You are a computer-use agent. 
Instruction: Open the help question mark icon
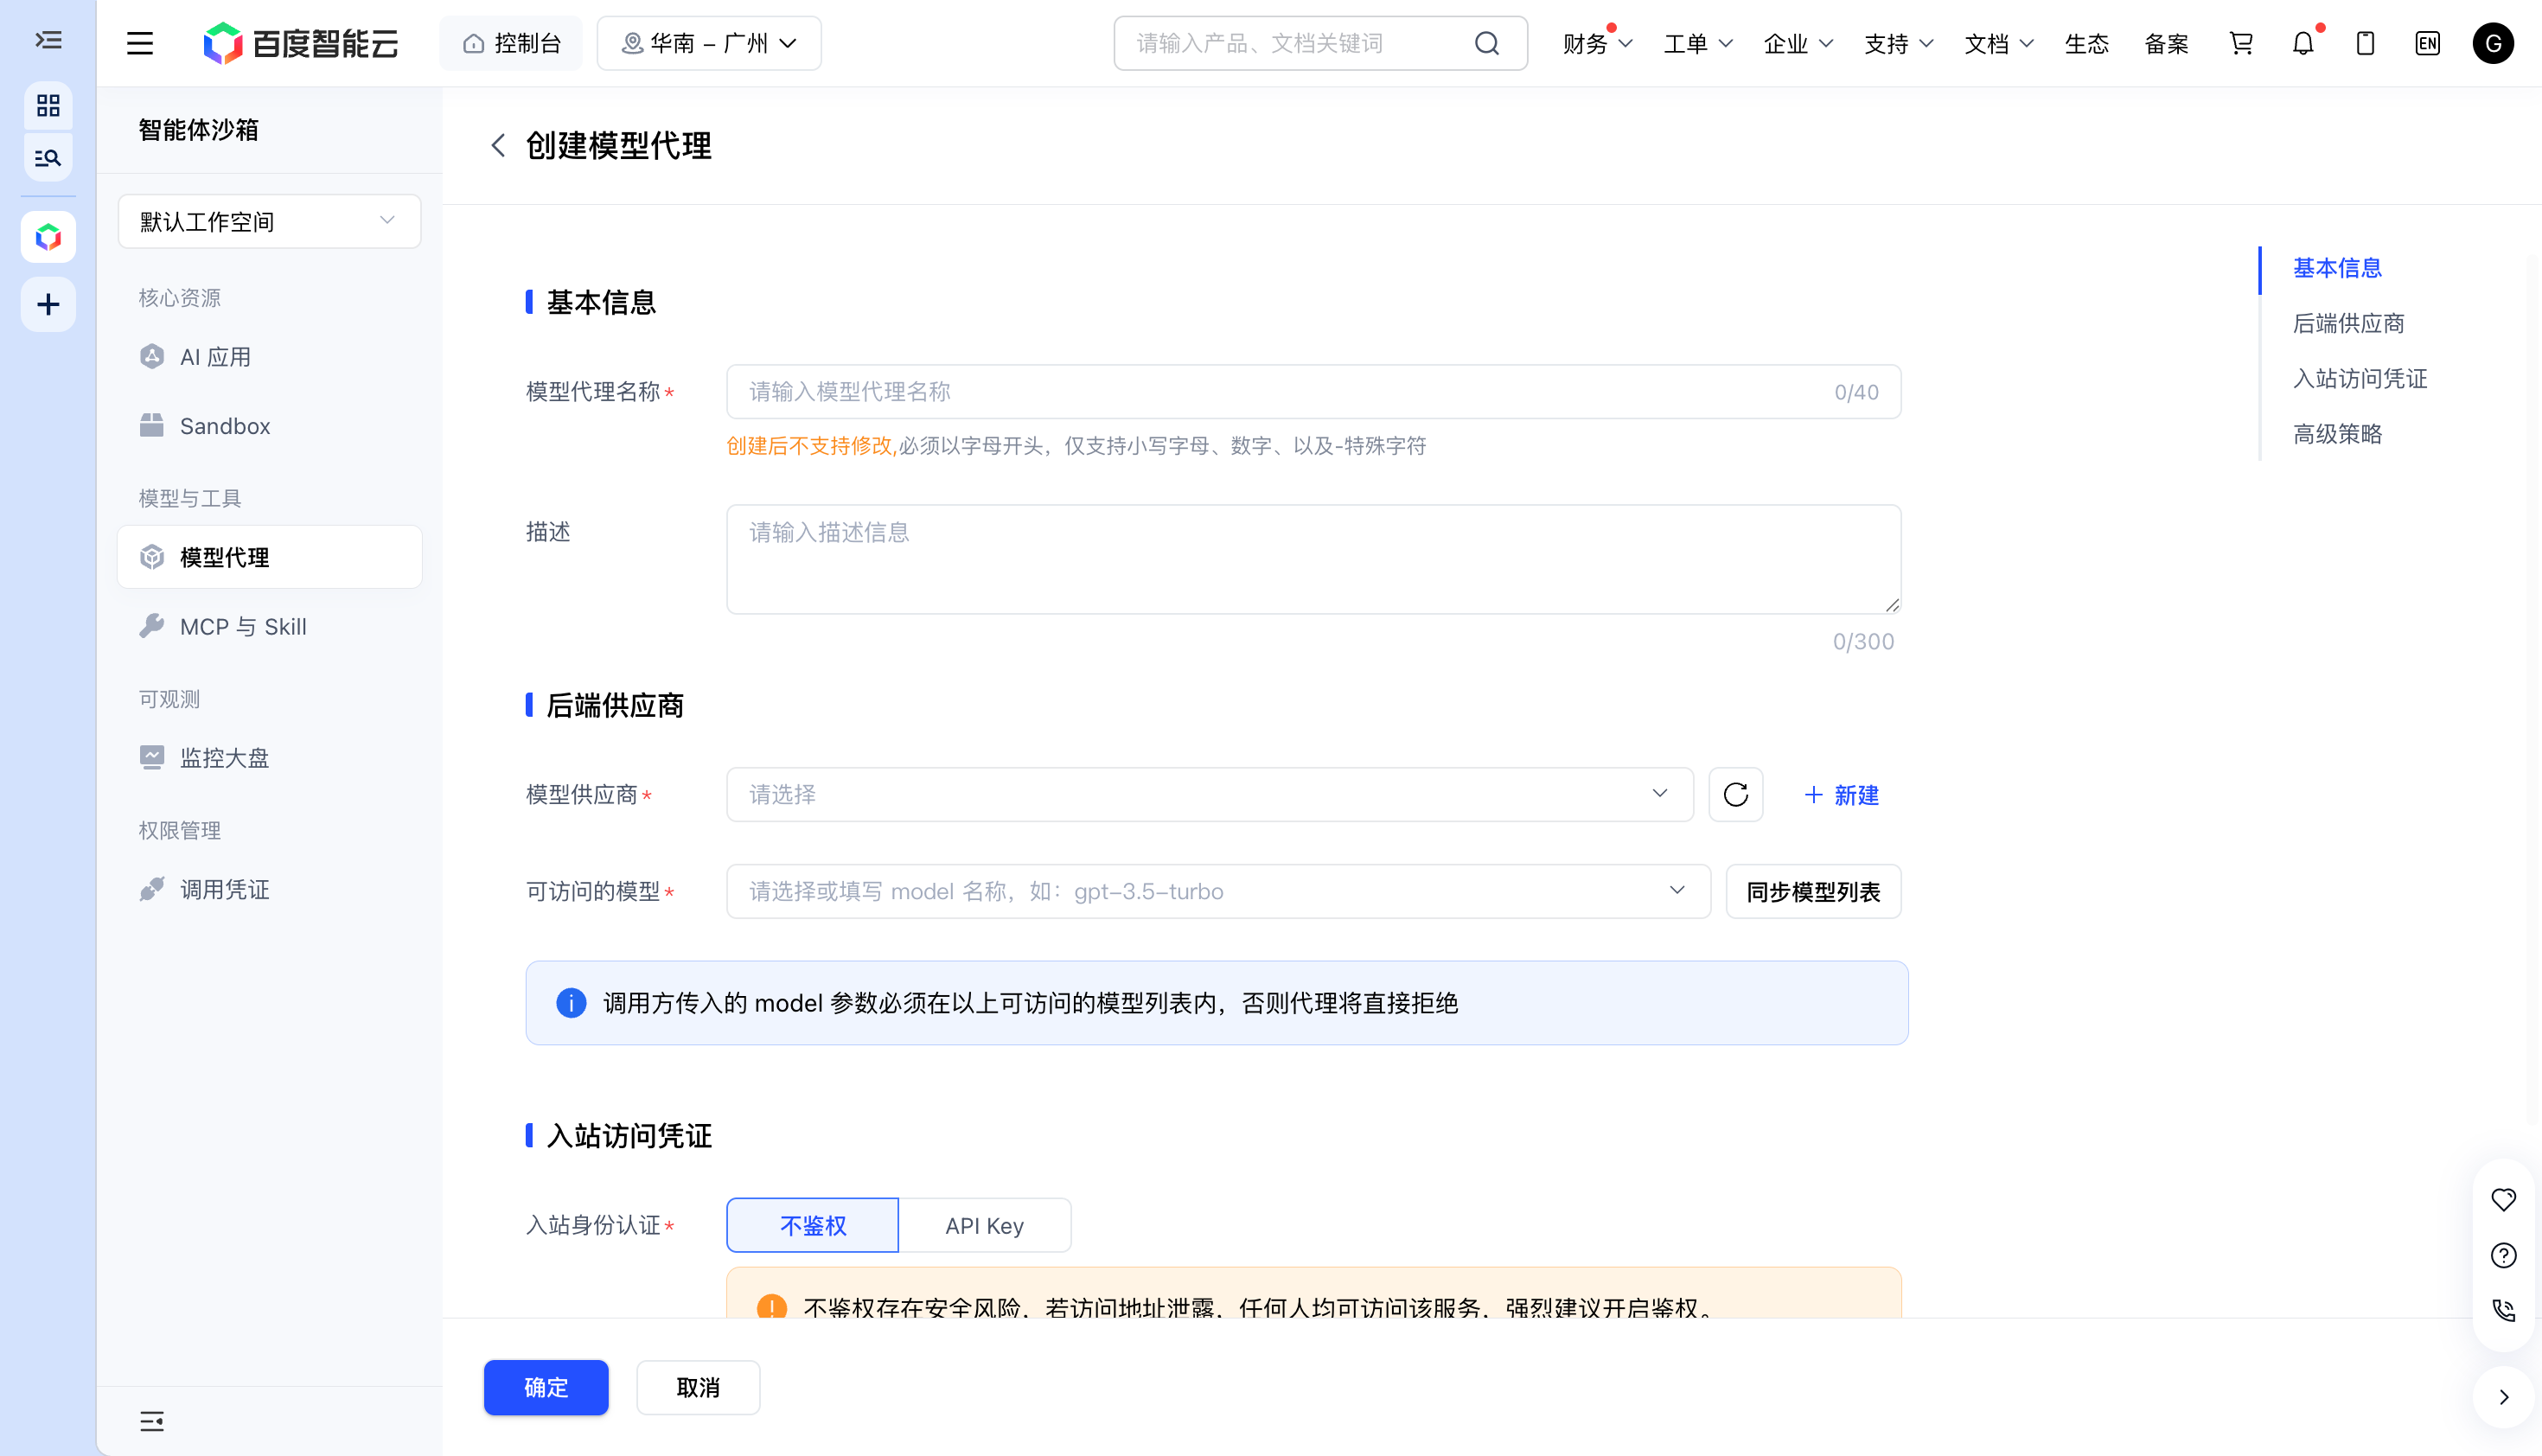[x=2503, y=1255]
